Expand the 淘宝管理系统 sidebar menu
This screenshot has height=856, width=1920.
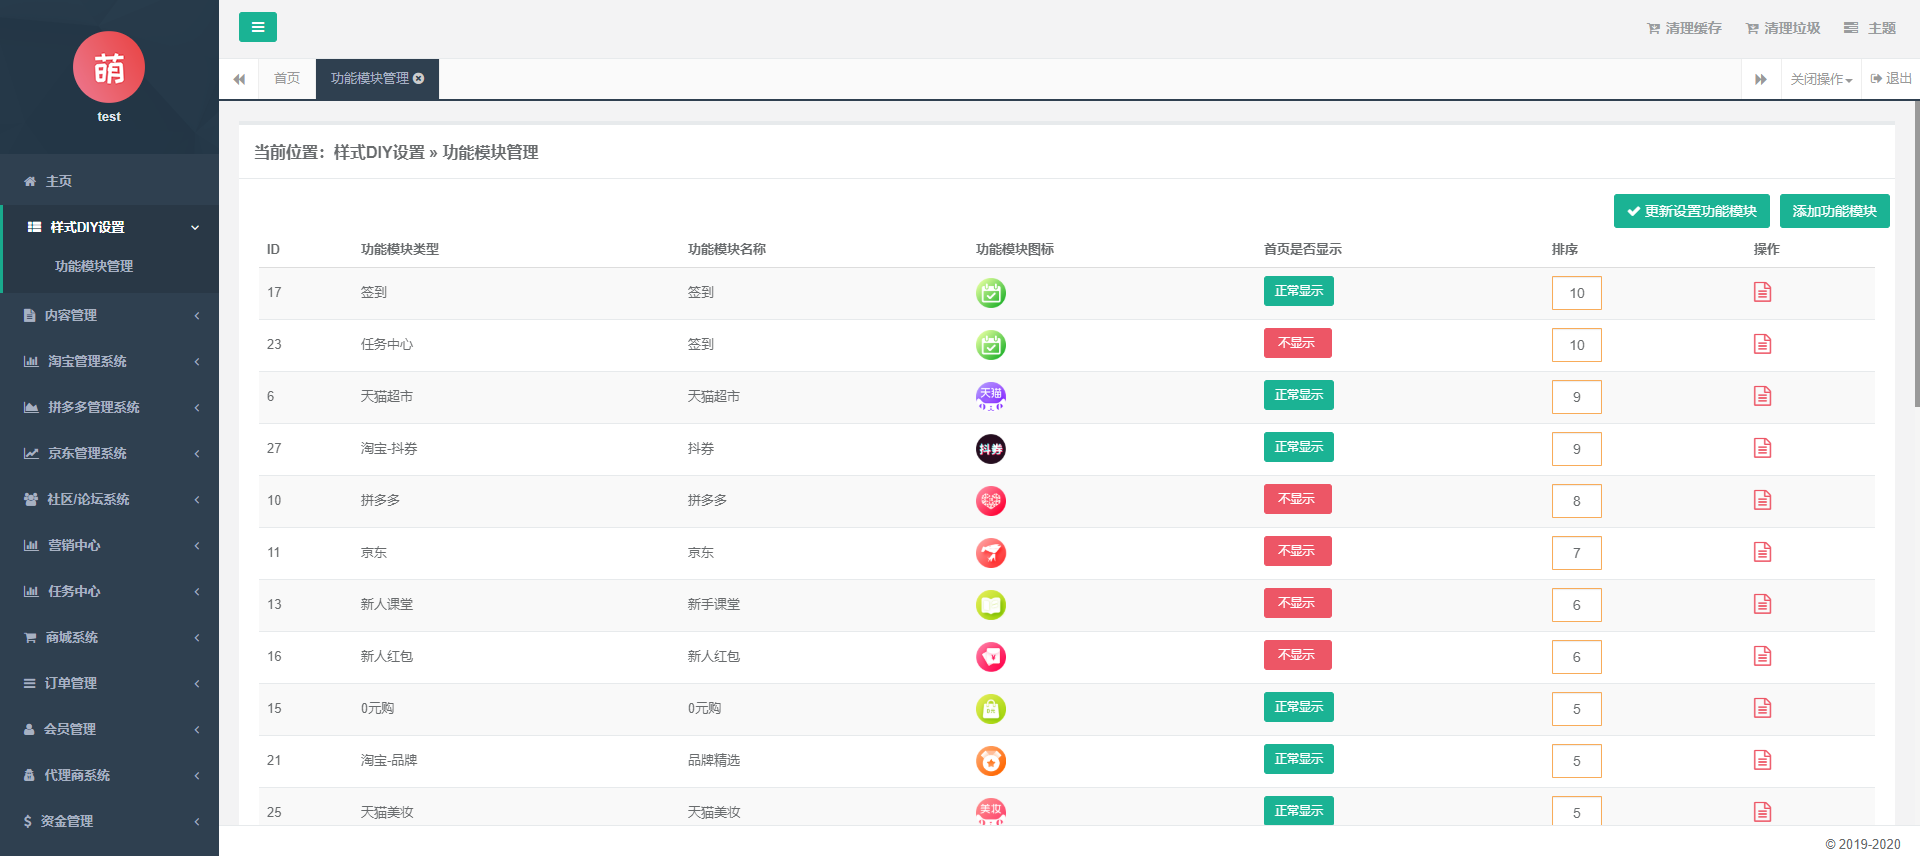click(x=109, y=361)
